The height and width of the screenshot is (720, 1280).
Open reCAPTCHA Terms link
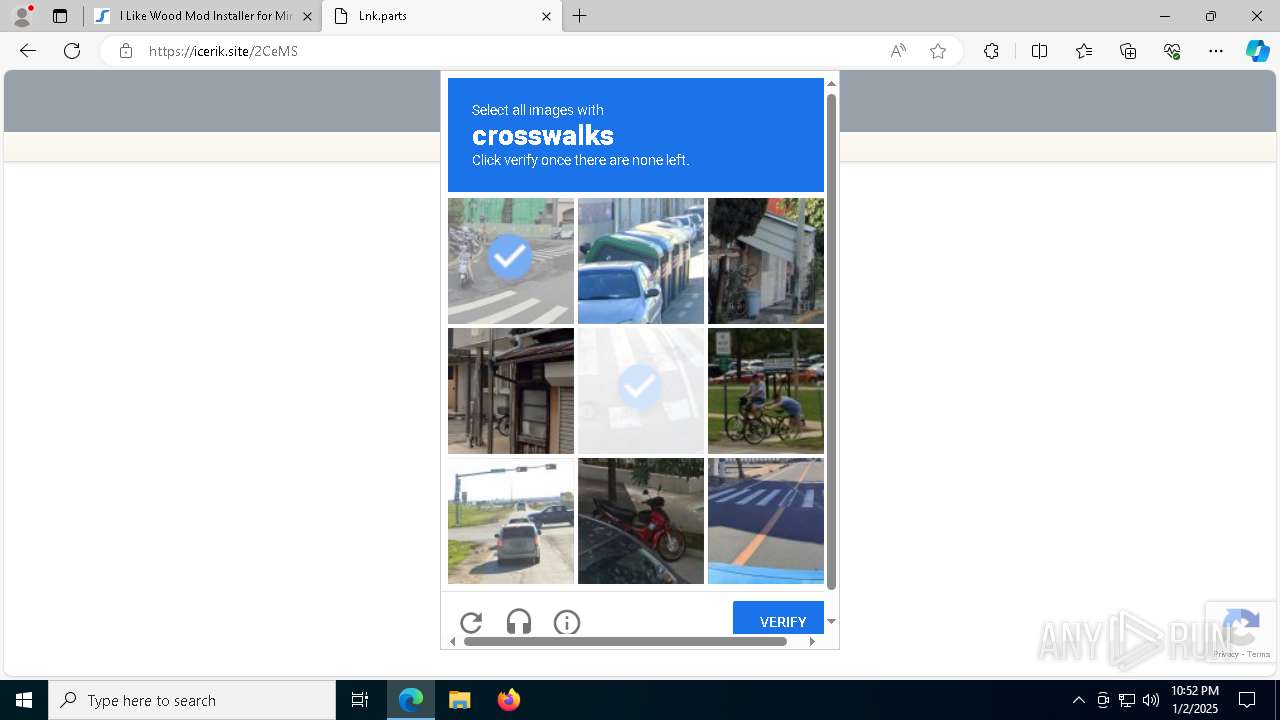point(1259,654)
